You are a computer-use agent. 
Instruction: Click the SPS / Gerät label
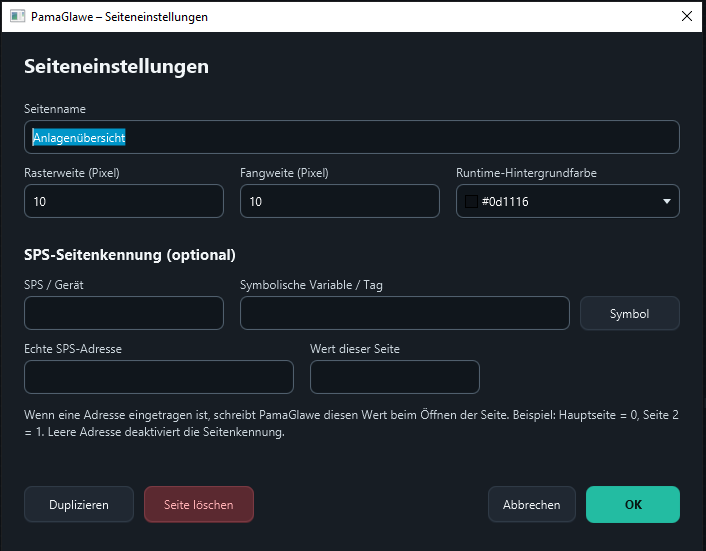[54, 285]
